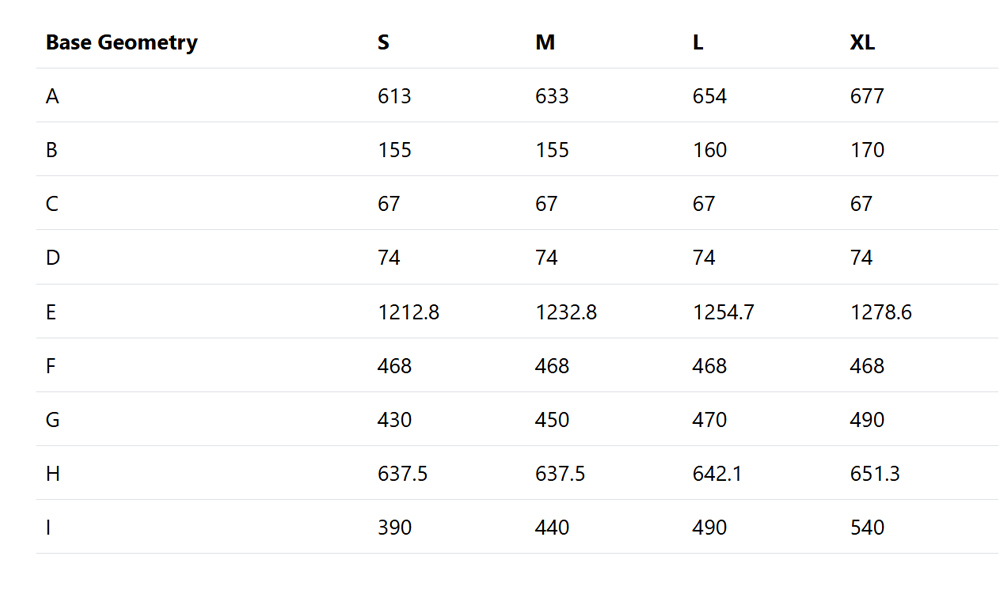Image resolution: width=1000 pixels, height=600 pixels.
Task: Click the value 642.1 in row H
Action: (717, 474)
